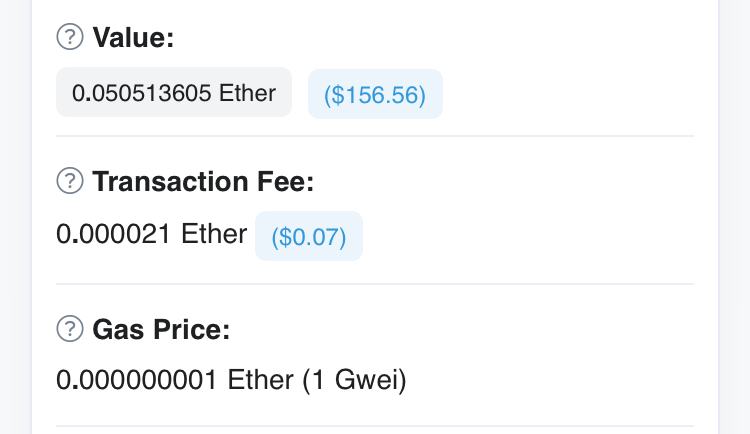750x434 pixels.
Task: Click the word Ether in the value badge
Action: click(247, 93)
